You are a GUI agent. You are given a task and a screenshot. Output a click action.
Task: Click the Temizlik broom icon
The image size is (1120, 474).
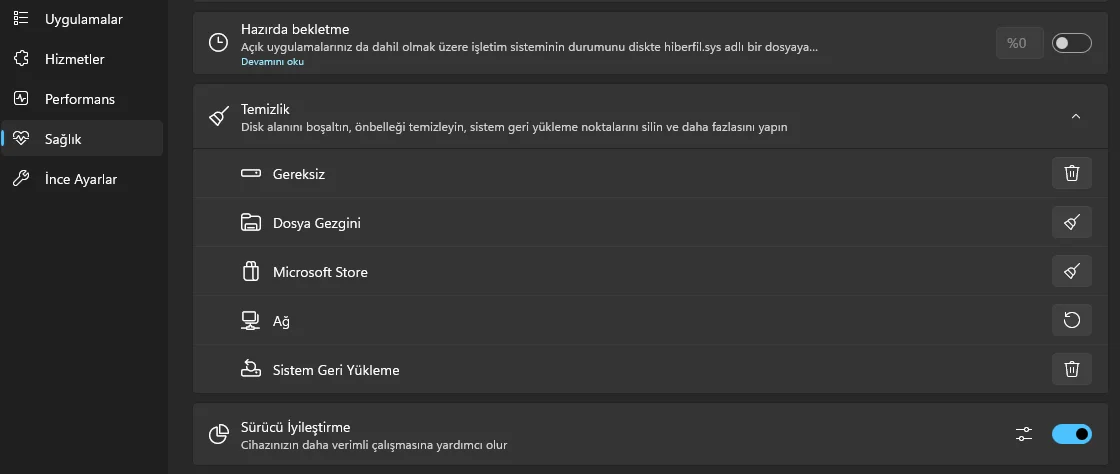point(218,117)
